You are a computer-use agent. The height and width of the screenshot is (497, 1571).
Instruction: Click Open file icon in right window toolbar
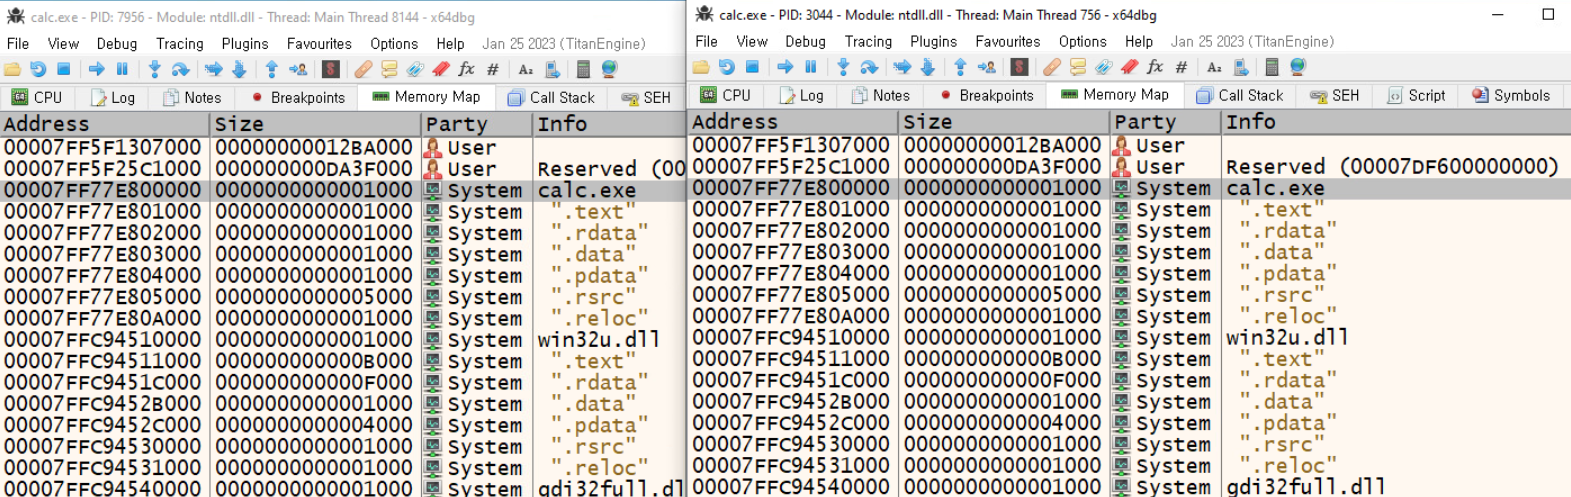701,67
